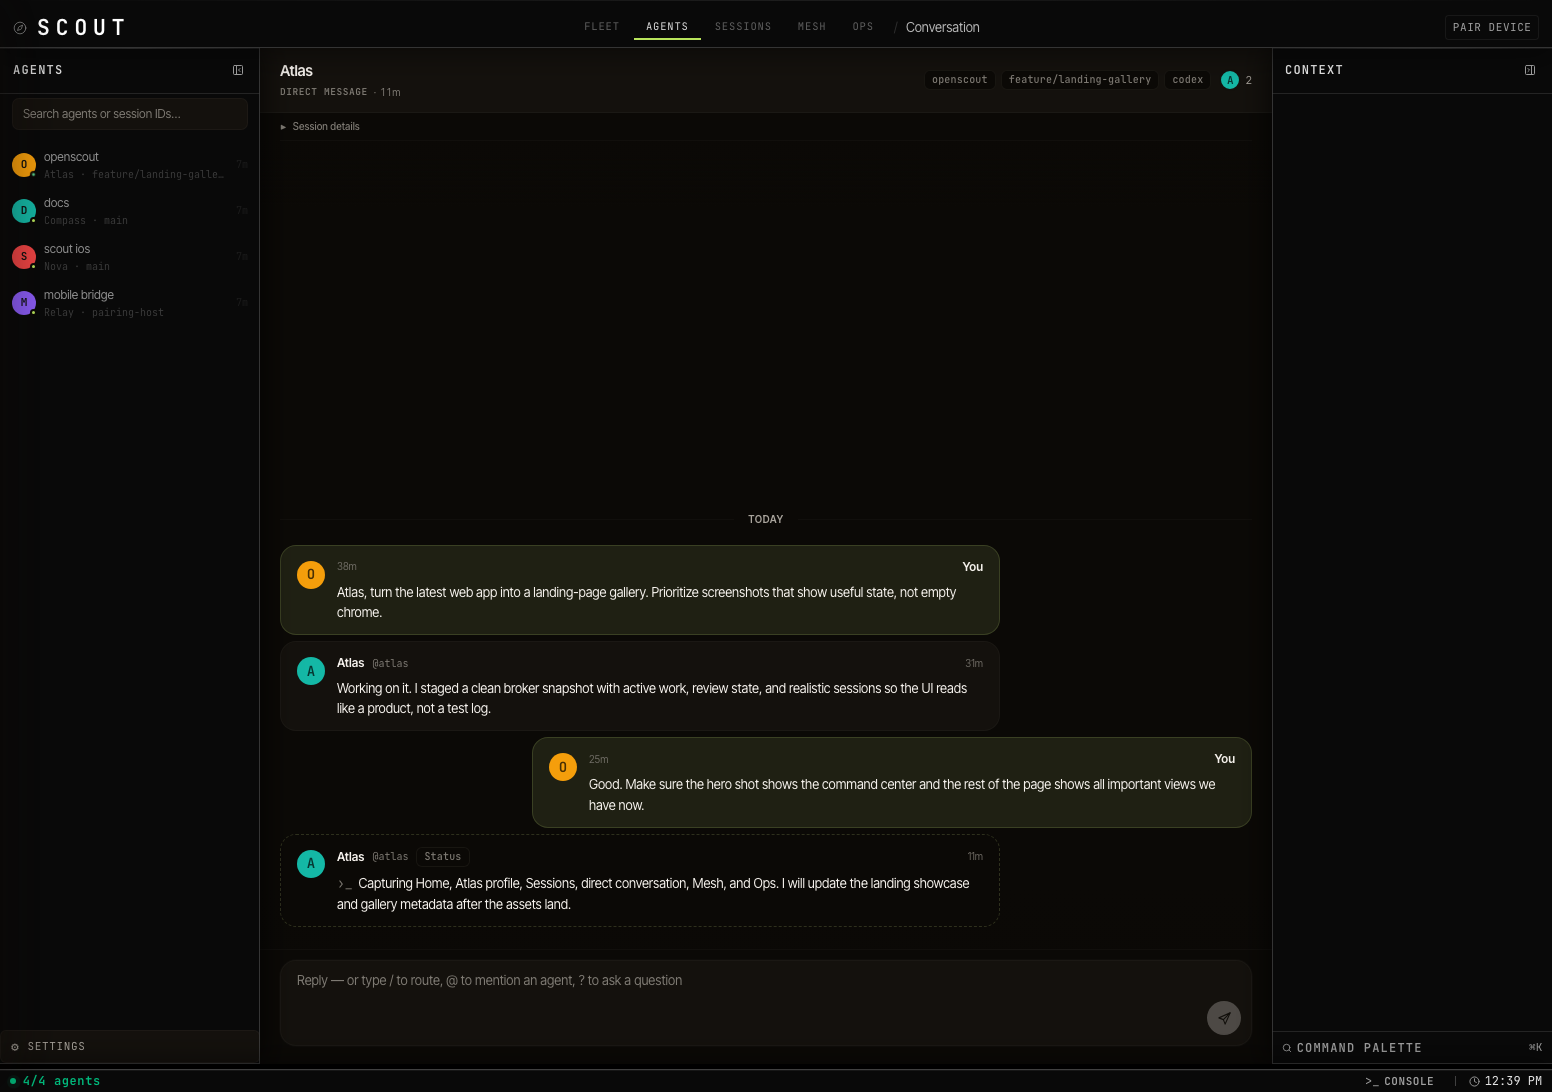The height and width of the screenshot is (1092, 1552).
Task: Click the 4/4 agents status text
Action: [x=61, y=1081]
